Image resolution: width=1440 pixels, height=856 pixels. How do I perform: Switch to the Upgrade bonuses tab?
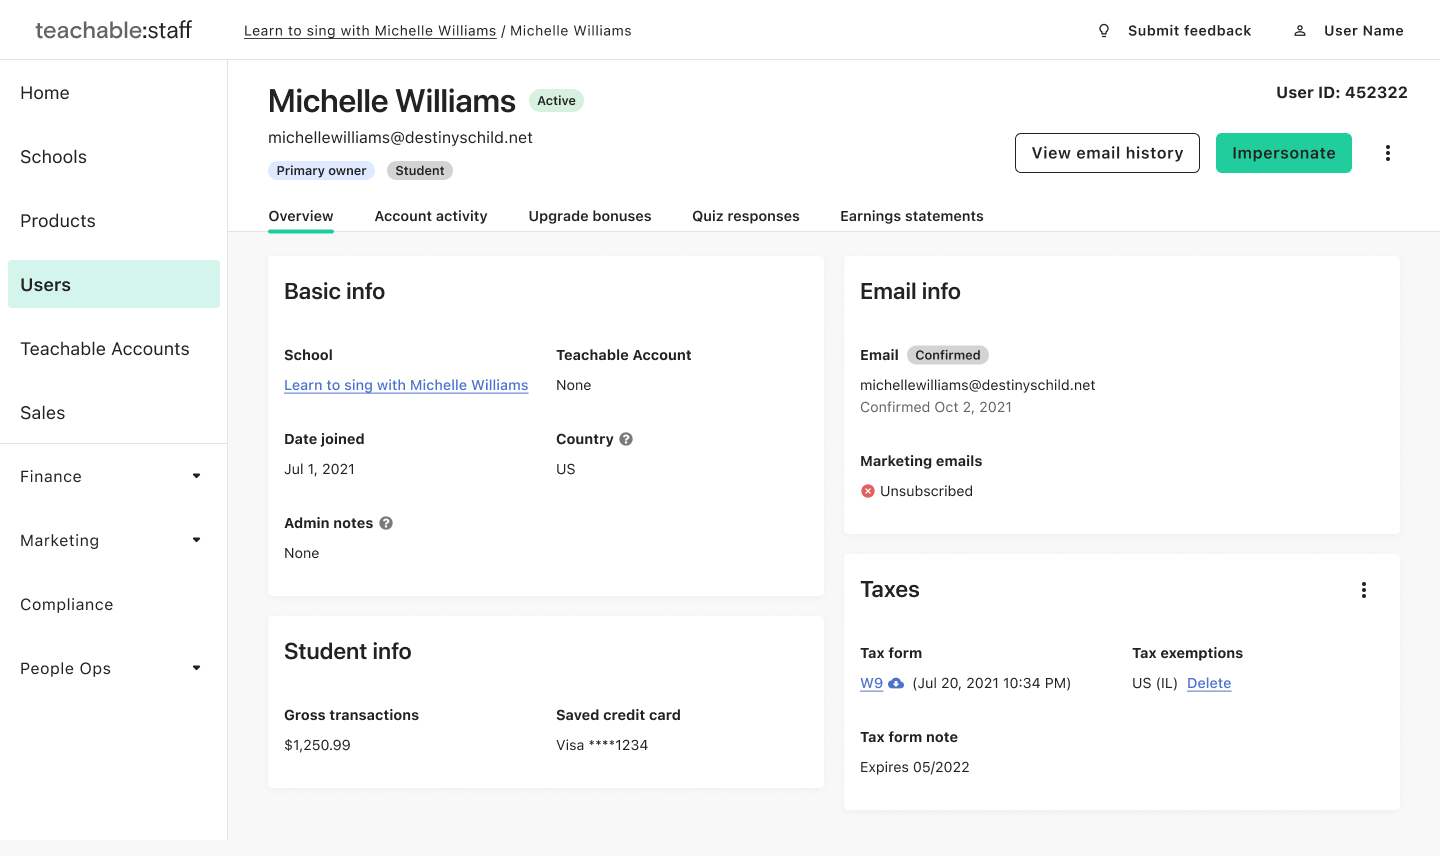590,216
